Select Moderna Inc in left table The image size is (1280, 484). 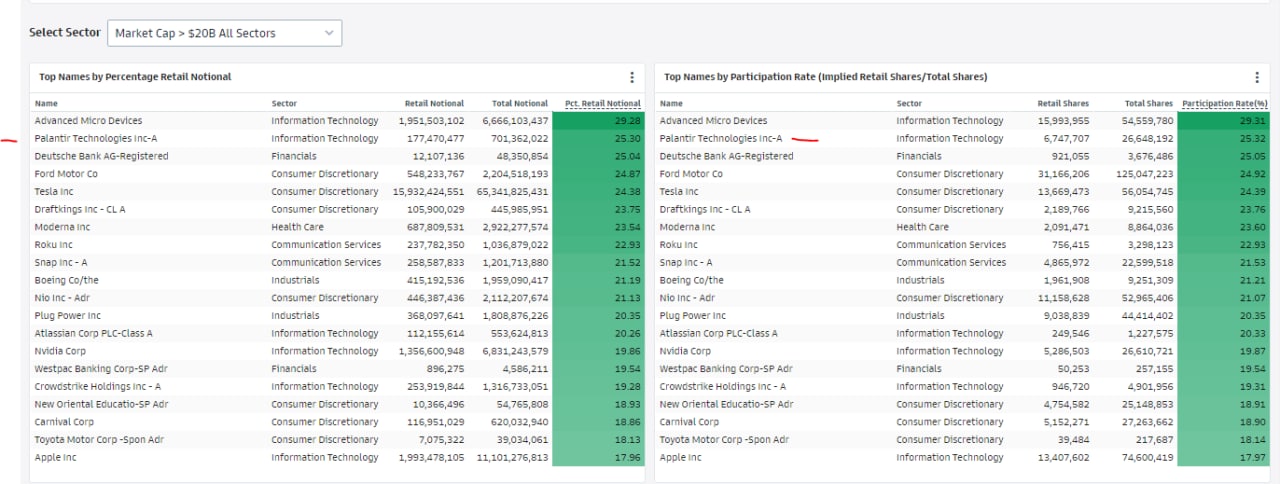coord(63,227)
